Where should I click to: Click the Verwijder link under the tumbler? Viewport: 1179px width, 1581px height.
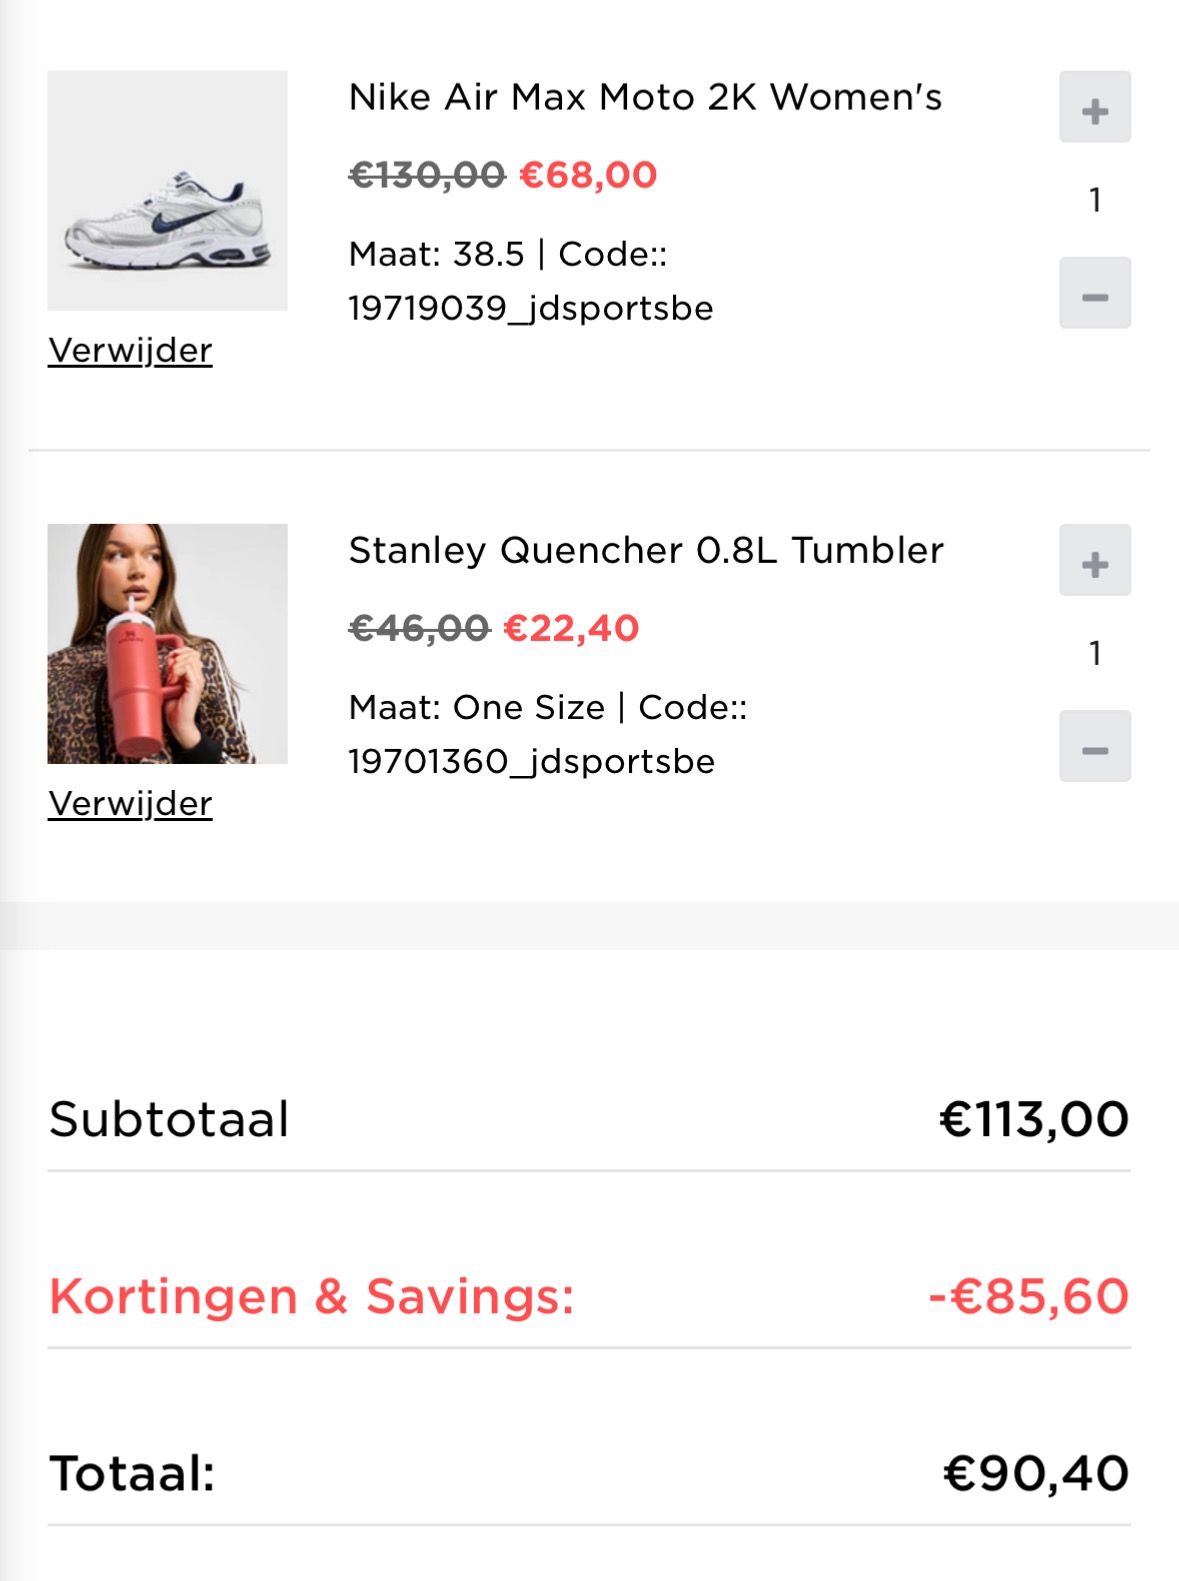(130, 803)
